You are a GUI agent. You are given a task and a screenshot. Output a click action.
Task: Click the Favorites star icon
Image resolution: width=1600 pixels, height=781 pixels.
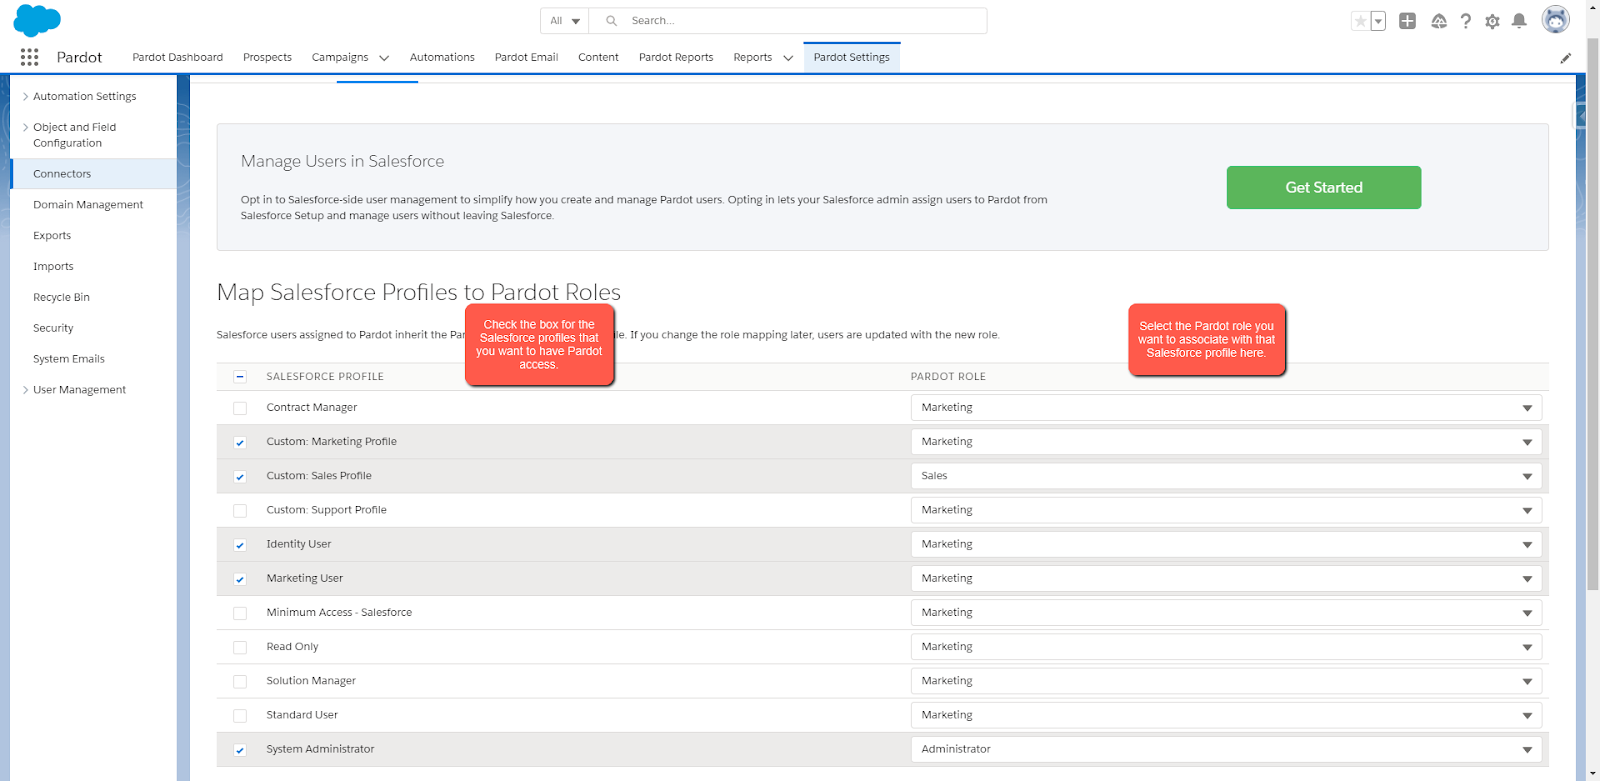pos(1360,21)
